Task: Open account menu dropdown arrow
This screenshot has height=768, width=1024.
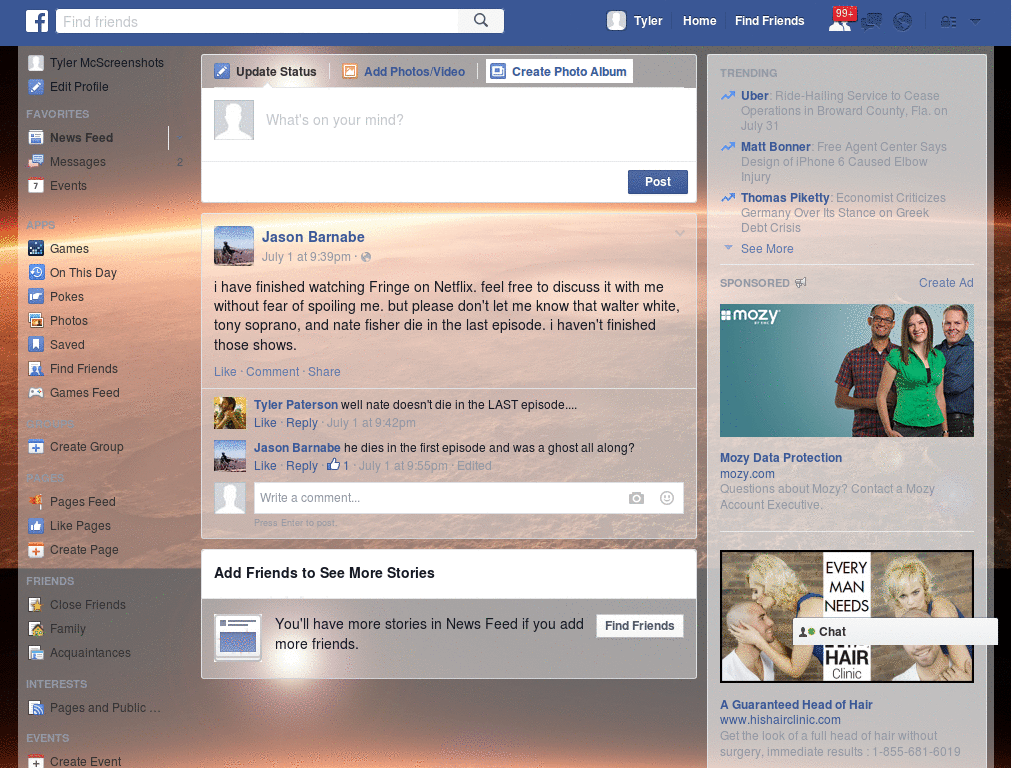Action: (975, 22)
